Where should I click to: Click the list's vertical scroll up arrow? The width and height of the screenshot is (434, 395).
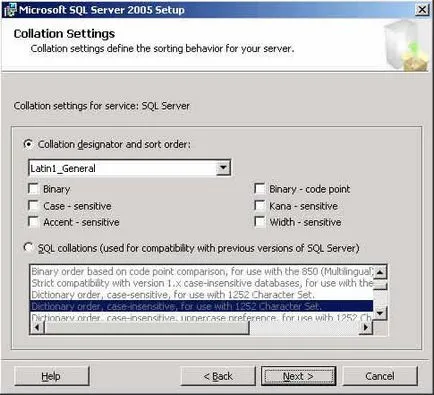[380, 272]
